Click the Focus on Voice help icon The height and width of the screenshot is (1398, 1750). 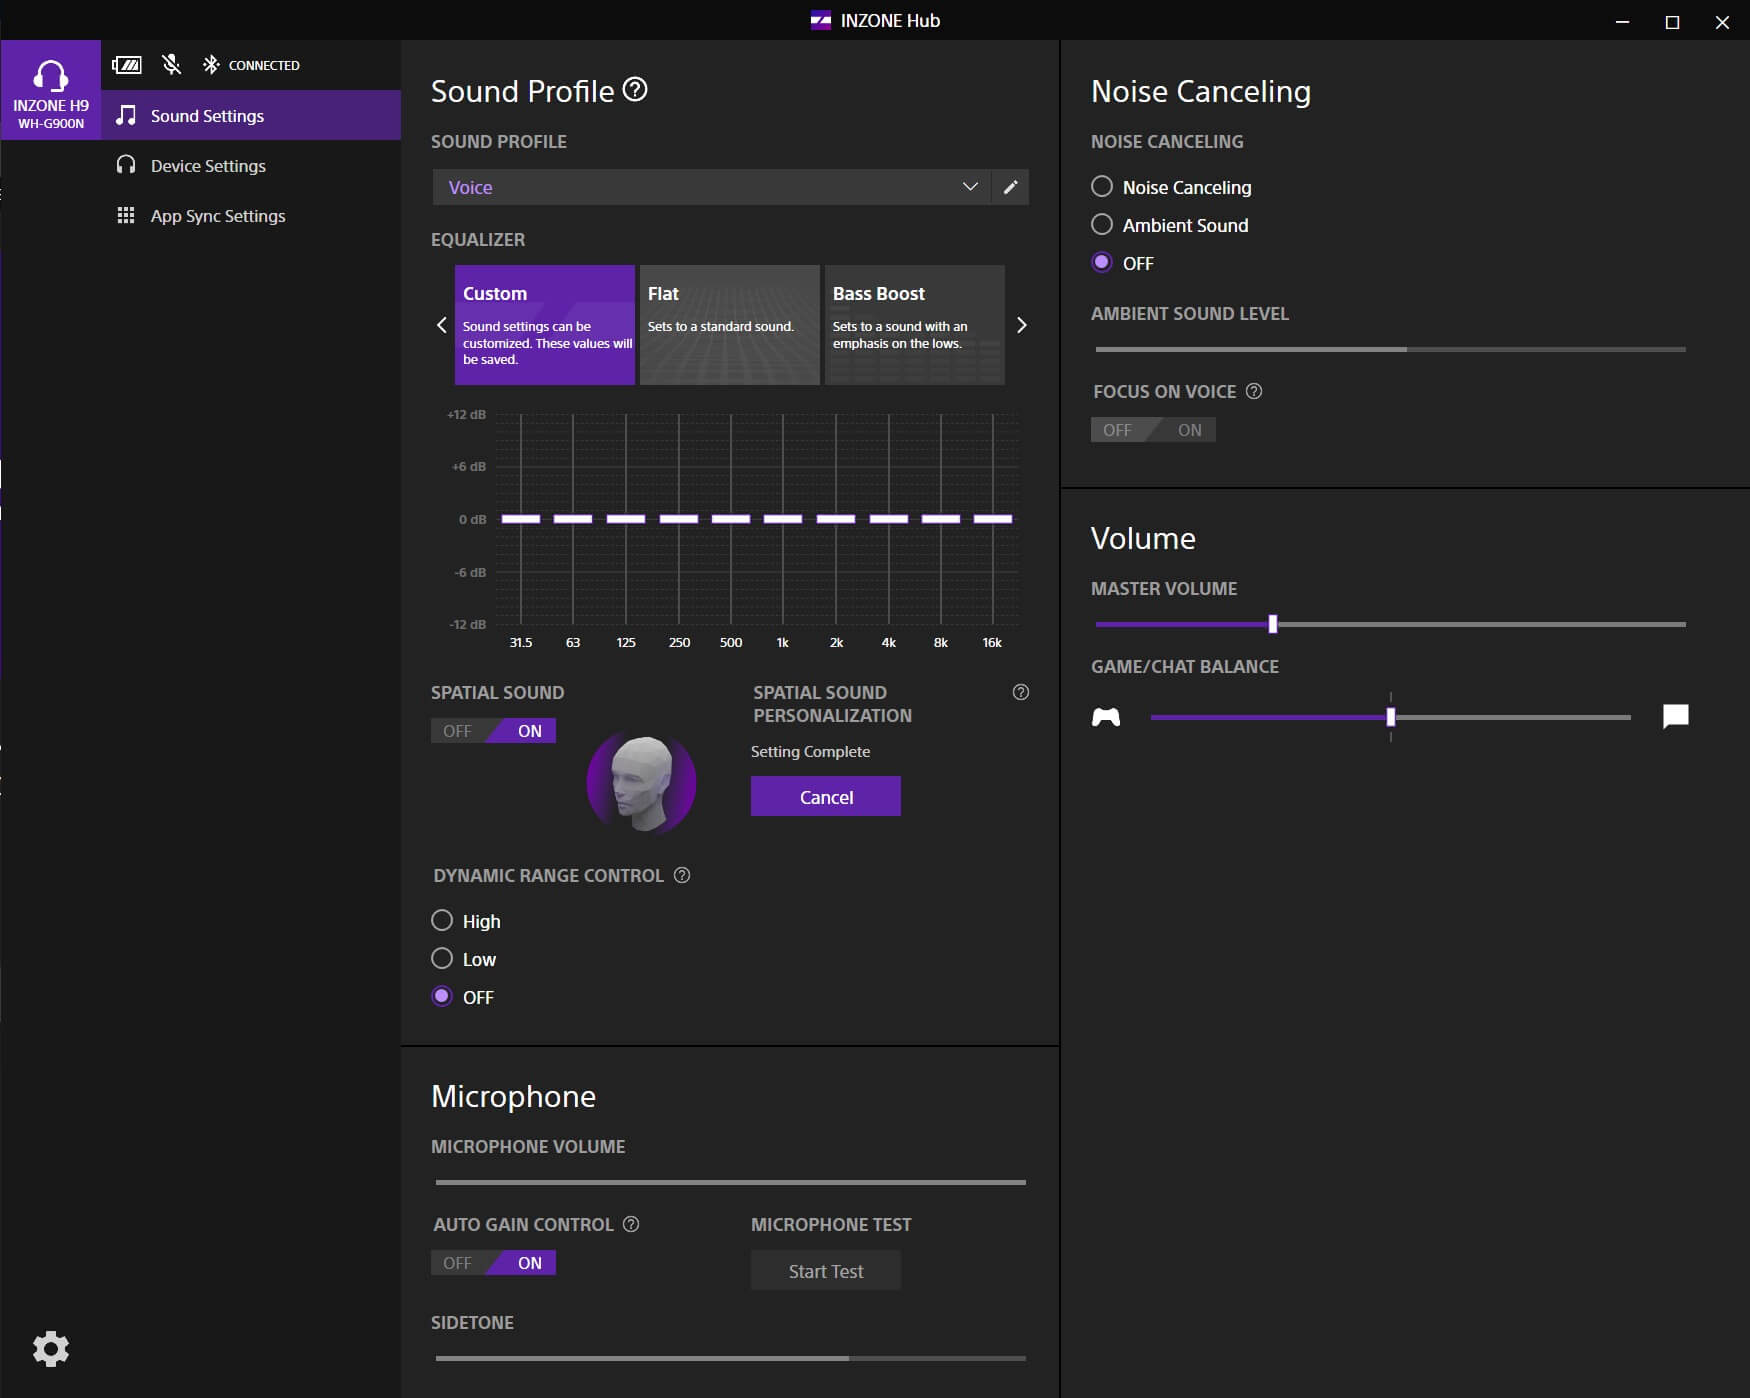pyautogui.click(x=1254, y=391)
